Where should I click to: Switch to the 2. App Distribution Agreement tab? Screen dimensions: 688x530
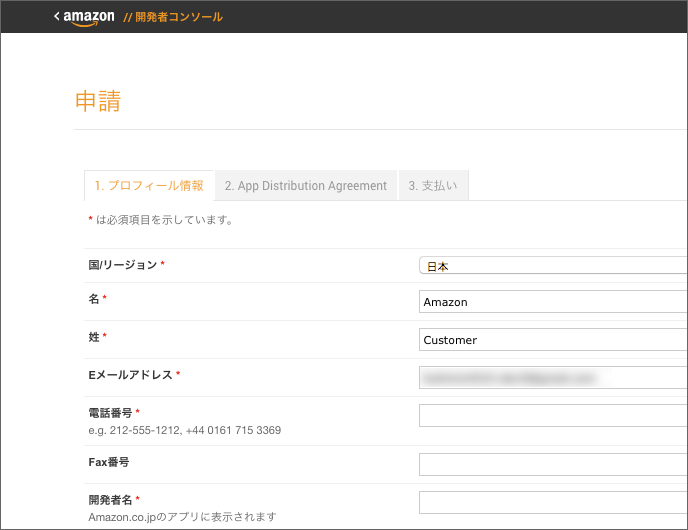click(305, 185)
